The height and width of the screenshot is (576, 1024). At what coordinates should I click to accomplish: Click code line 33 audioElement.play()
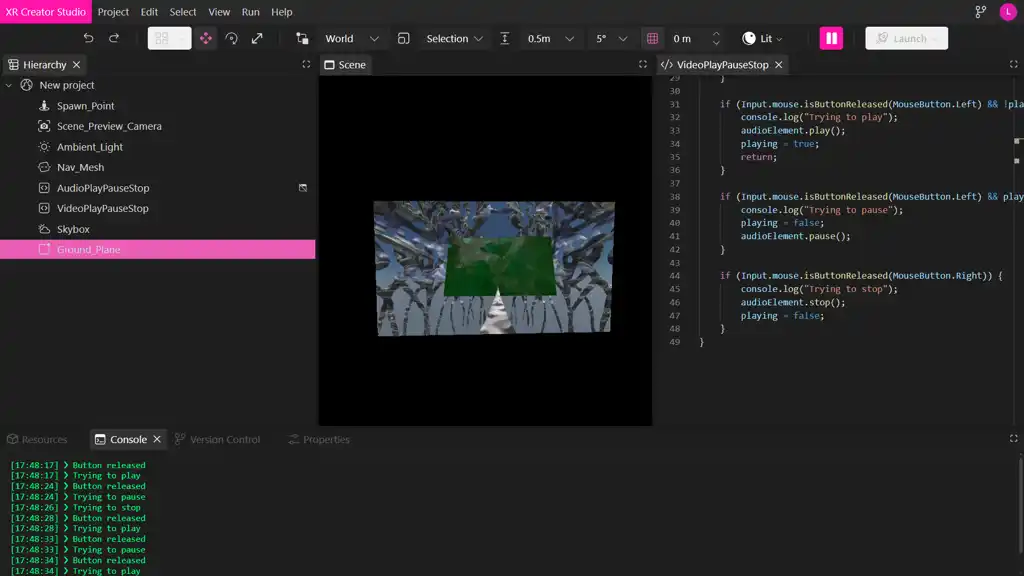[793, 130]
